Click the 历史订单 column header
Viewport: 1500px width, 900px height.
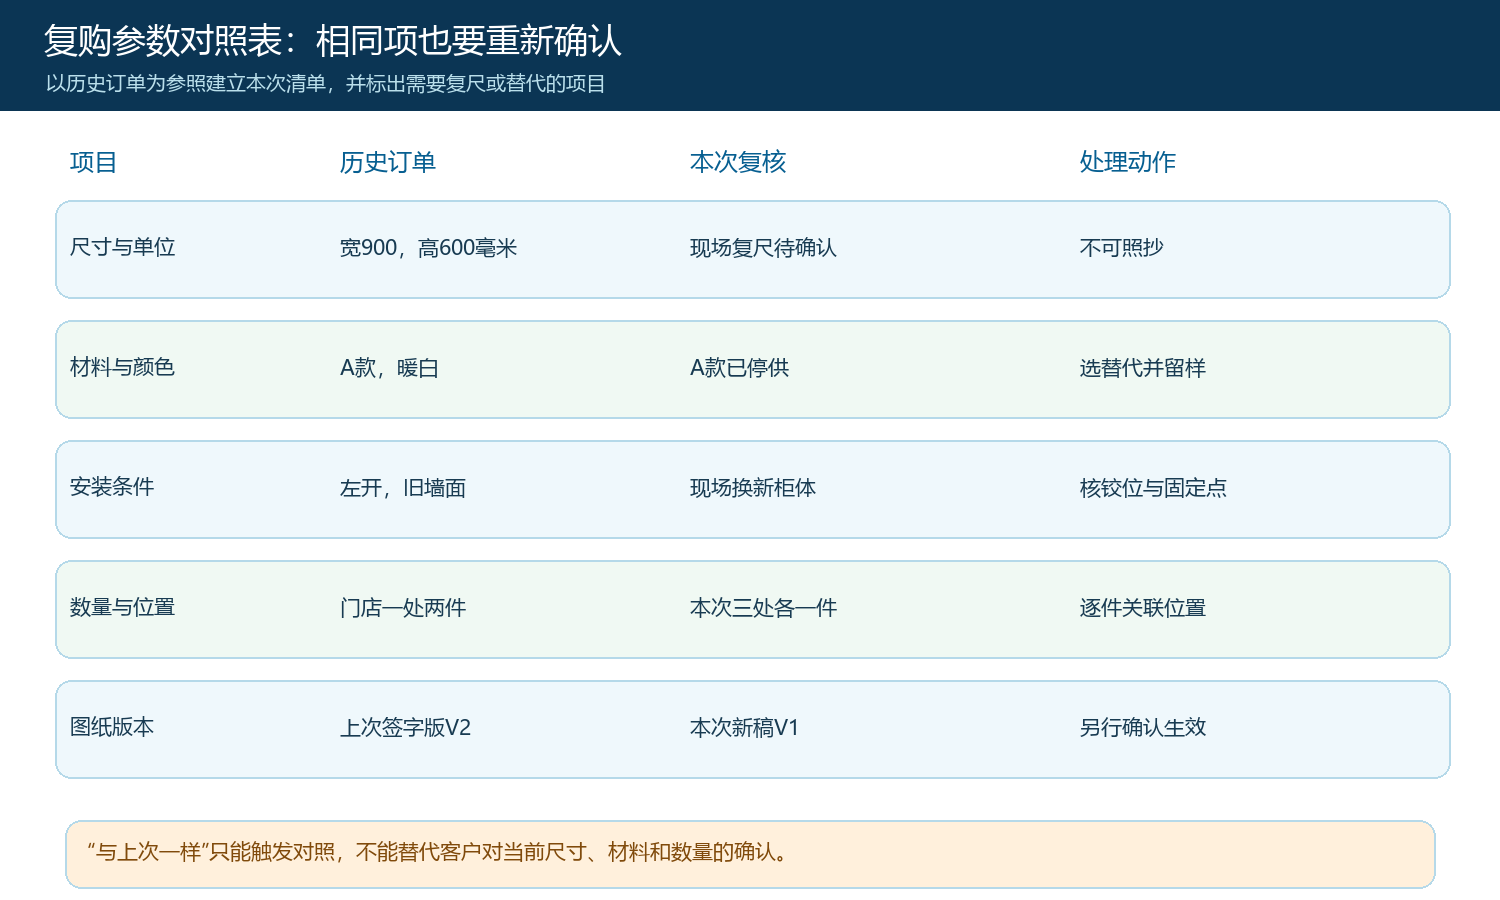point(388,162)
